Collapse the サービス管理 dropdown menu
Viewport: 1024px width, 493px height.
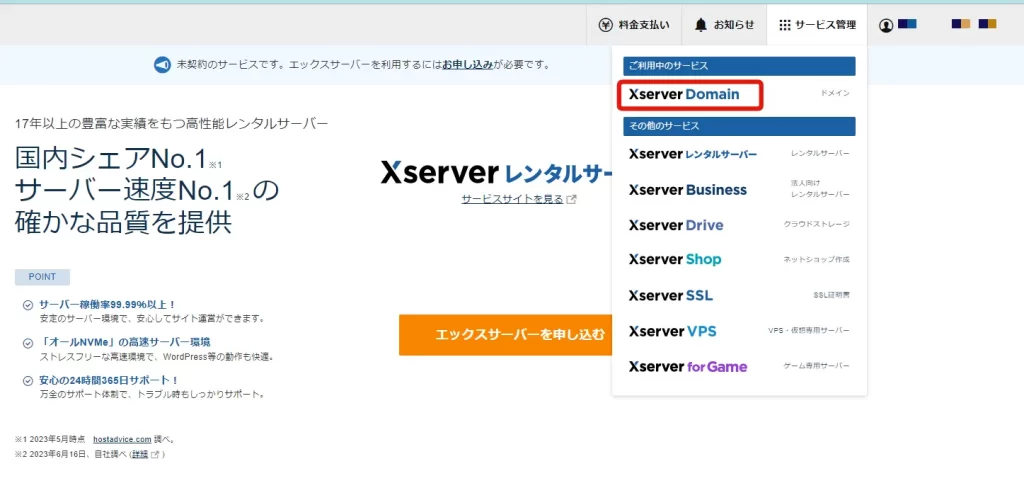coord(817,25)
